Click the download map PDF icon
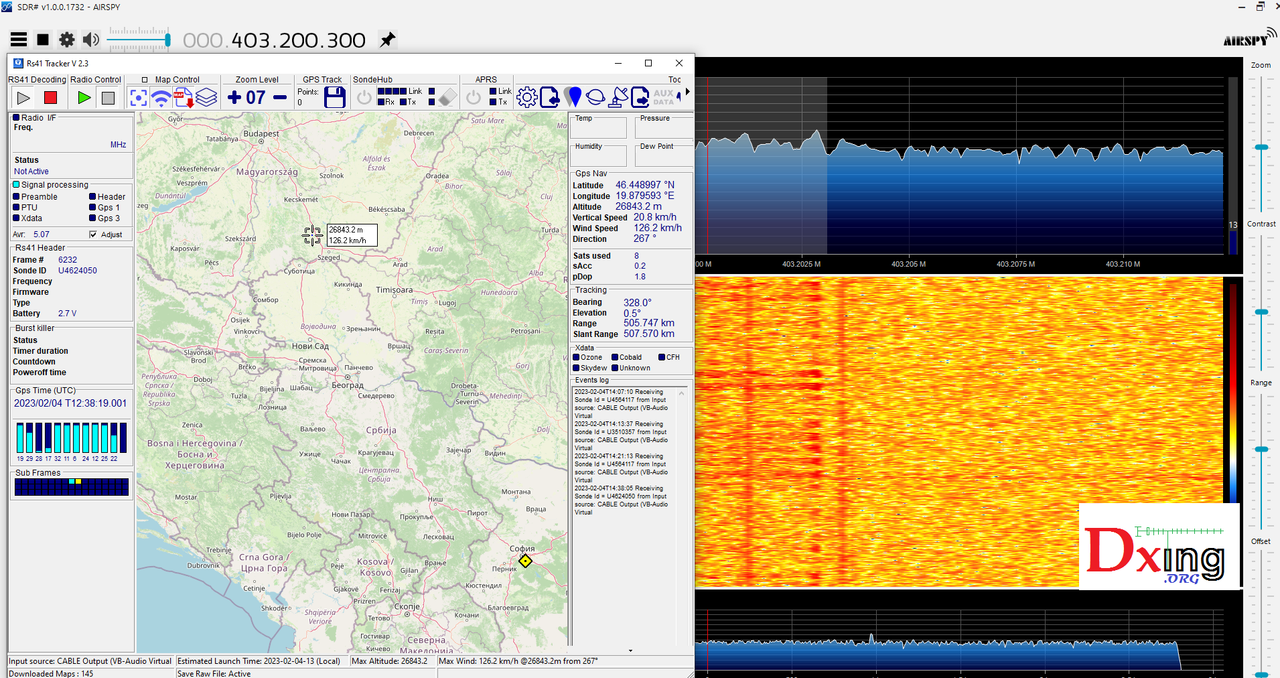This screenshot has width=1280, height=678. (x=184, y=97)
